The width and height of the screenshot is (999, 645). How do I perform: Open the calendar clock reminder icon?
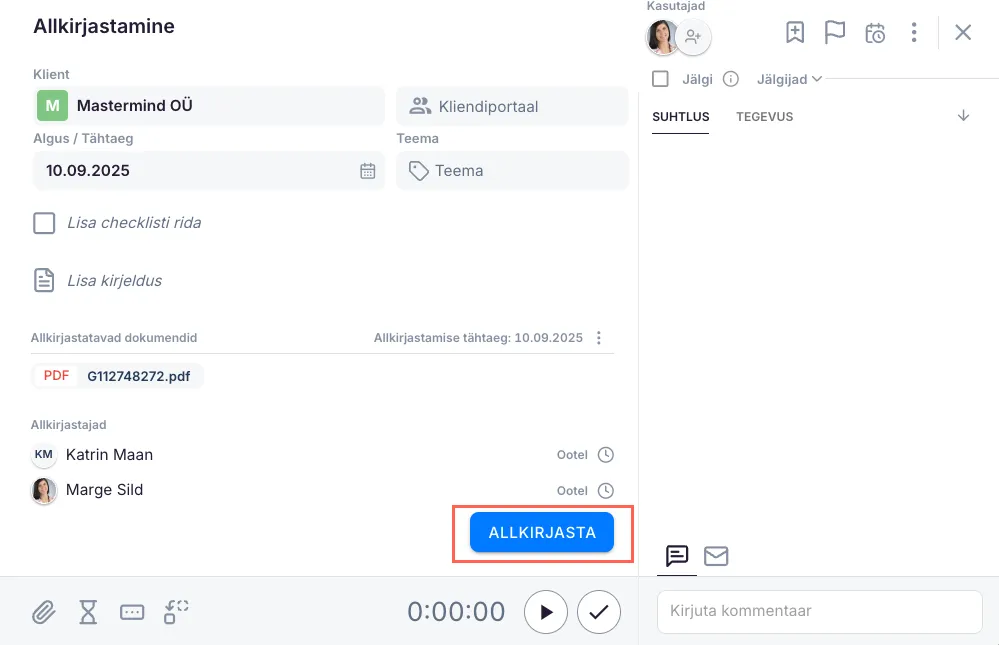pyautogui.click(x=875, y=33)
